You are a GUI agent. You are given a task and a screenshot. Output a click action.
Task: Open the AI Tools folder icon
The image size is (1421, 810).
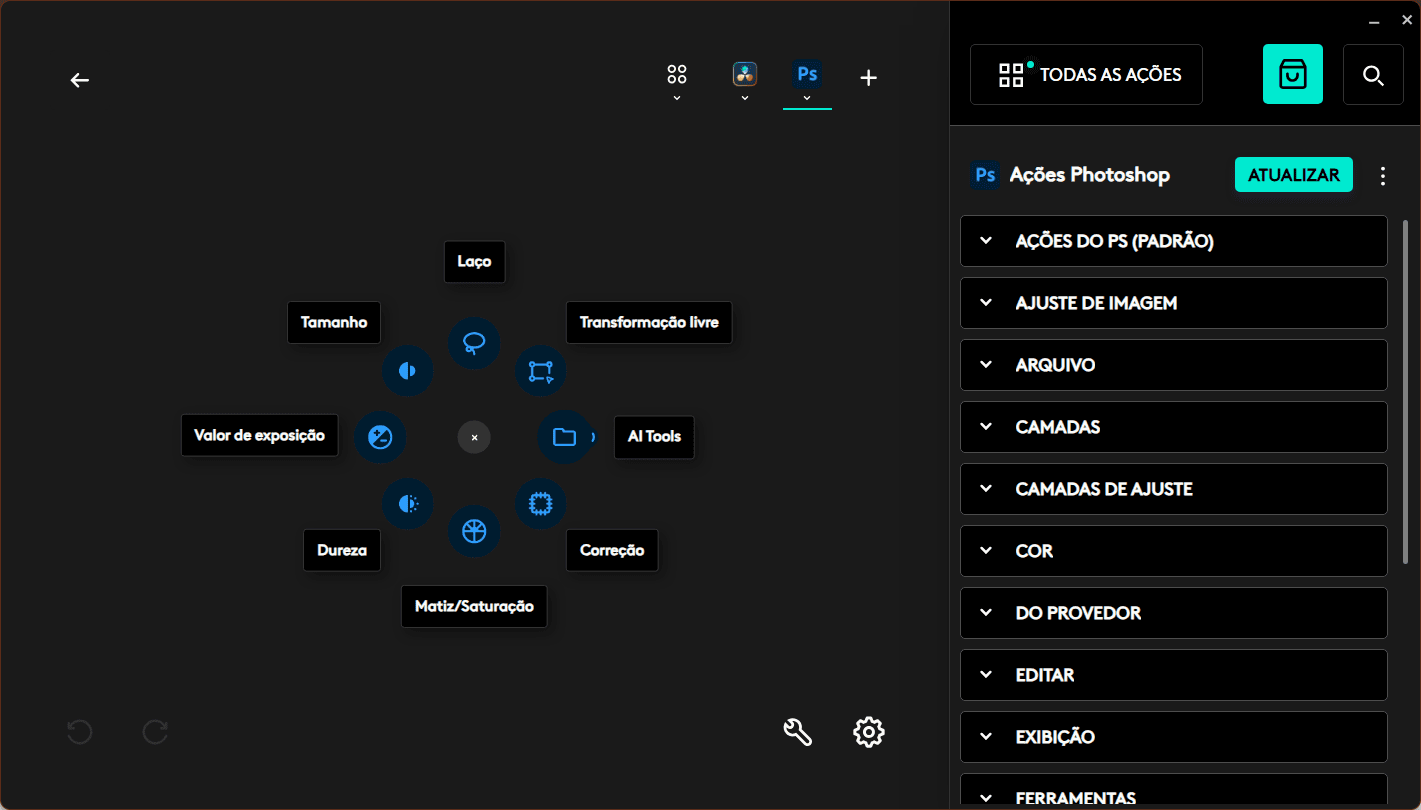click(564, 437)
